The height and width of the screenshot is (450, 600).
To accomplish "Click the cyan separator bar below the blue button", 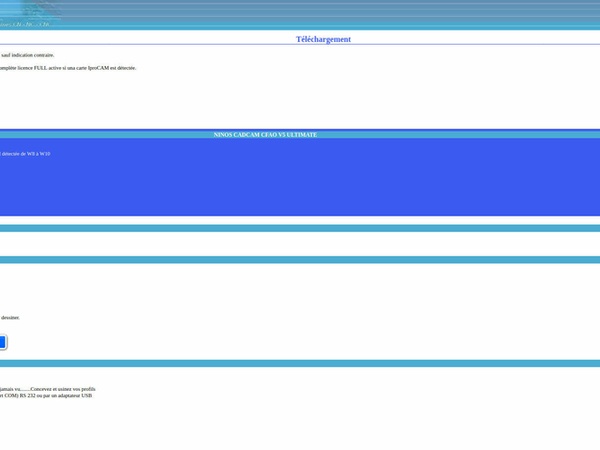I will (300, 363).
